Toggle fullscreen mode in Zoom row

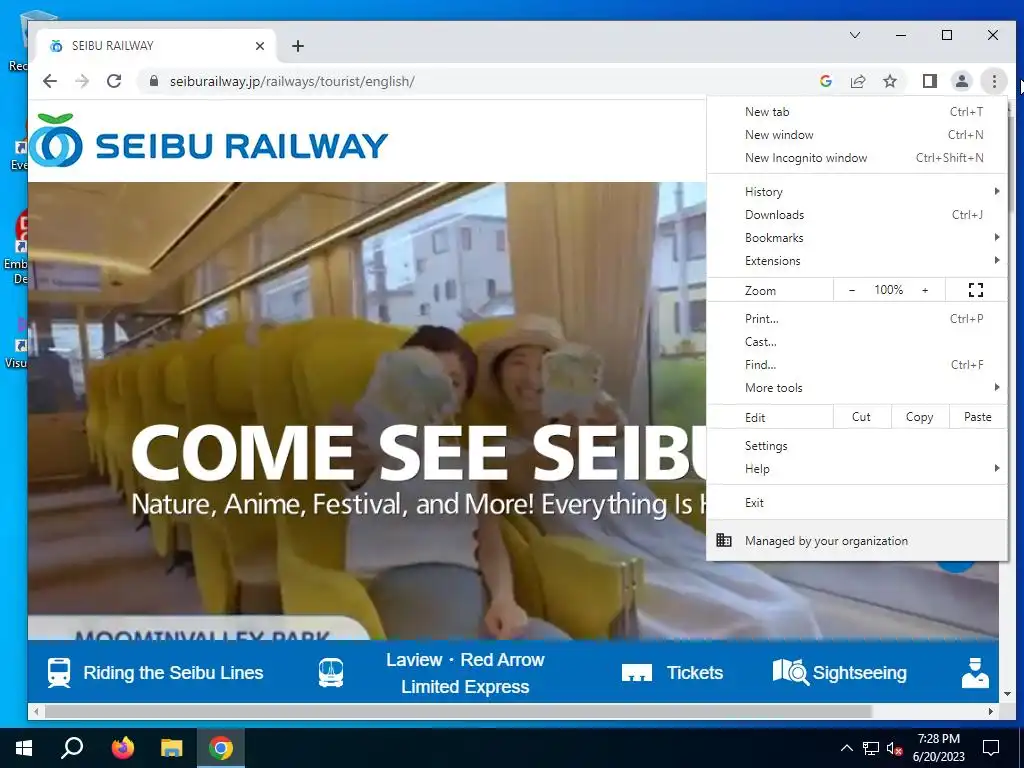[x=976, y=290]
